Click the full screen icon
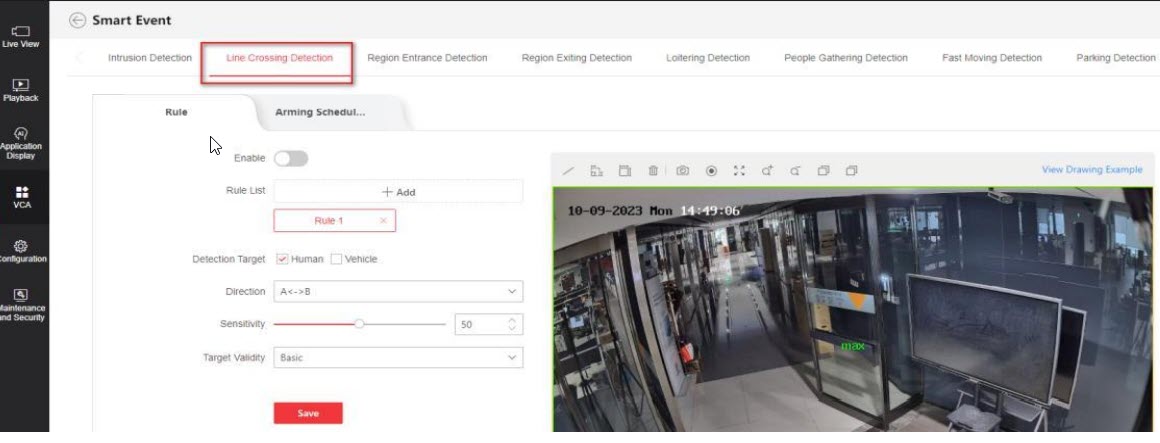 click(739, 171)
